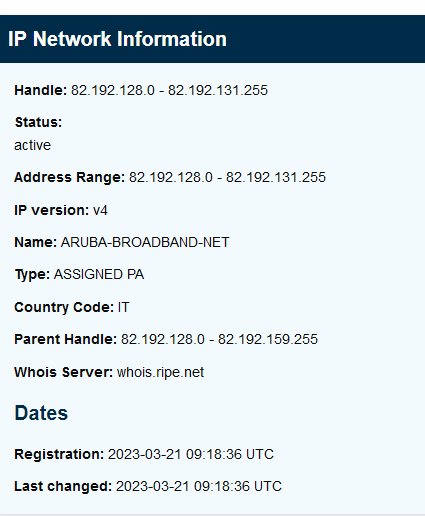Screen dimensions: 425x516
Task: Click the Last changed timestamp value
Action: tap(199, 486)
